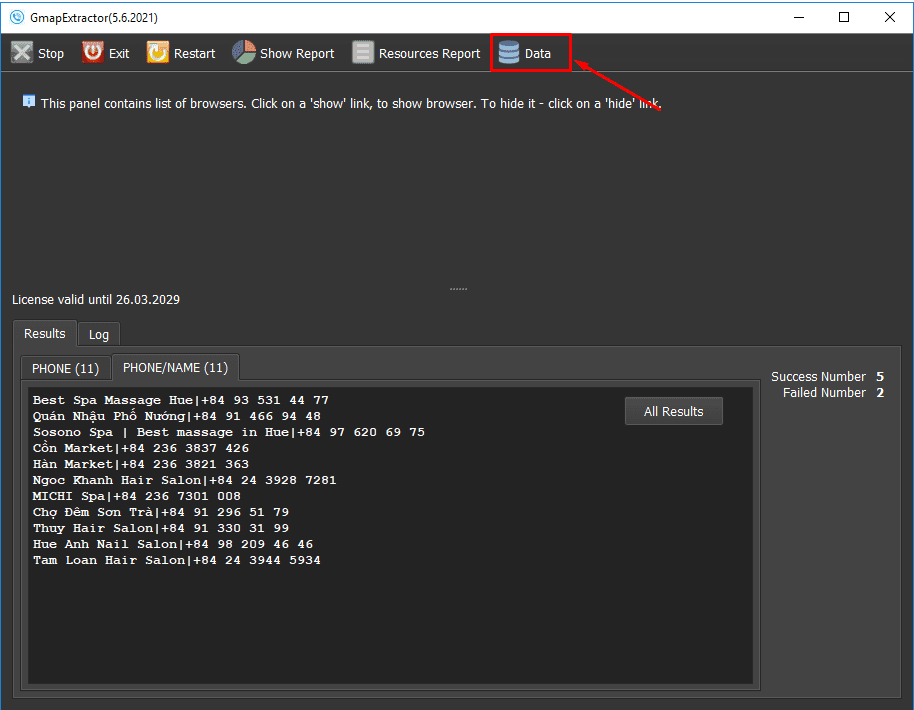This screenshot has height=710, width=914.
Task: Maximize the GmapExtractor window
Action: (x=843, y=17)
